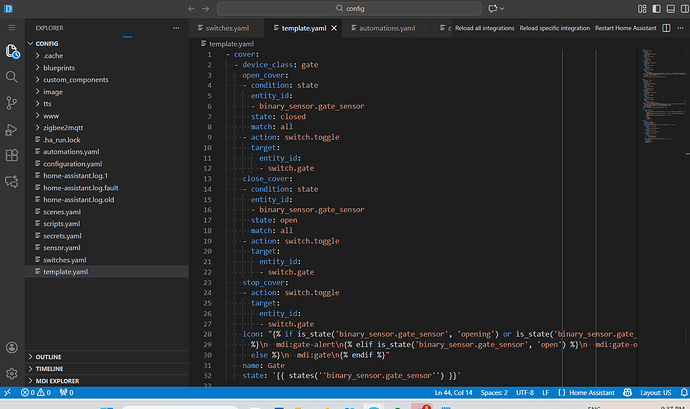Toggle bottom panel visibility
690x409 pixels.
[x=671, y=8]
